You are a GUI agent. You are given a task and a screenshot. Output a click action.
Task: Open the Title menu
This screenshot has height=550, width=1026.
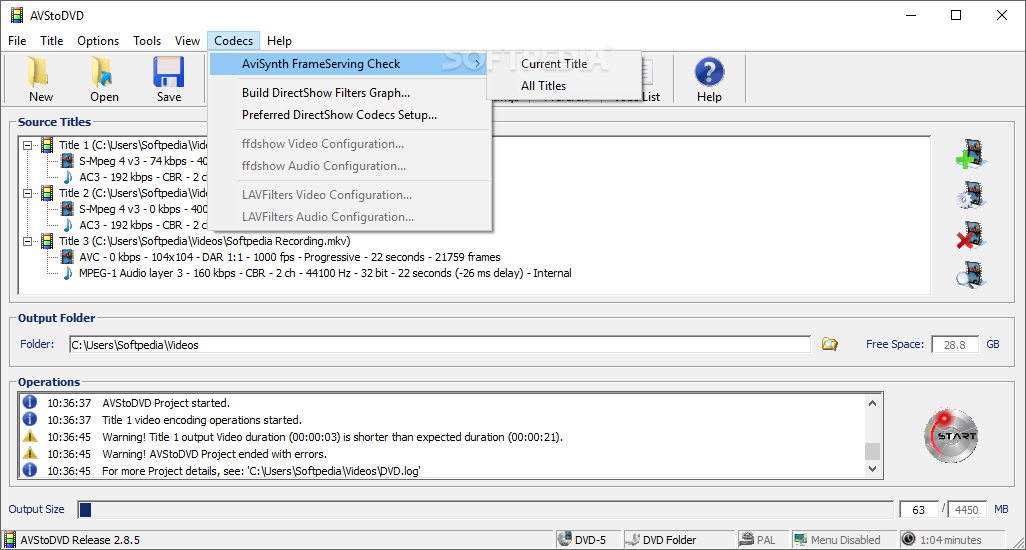click(x=52, y=41)
